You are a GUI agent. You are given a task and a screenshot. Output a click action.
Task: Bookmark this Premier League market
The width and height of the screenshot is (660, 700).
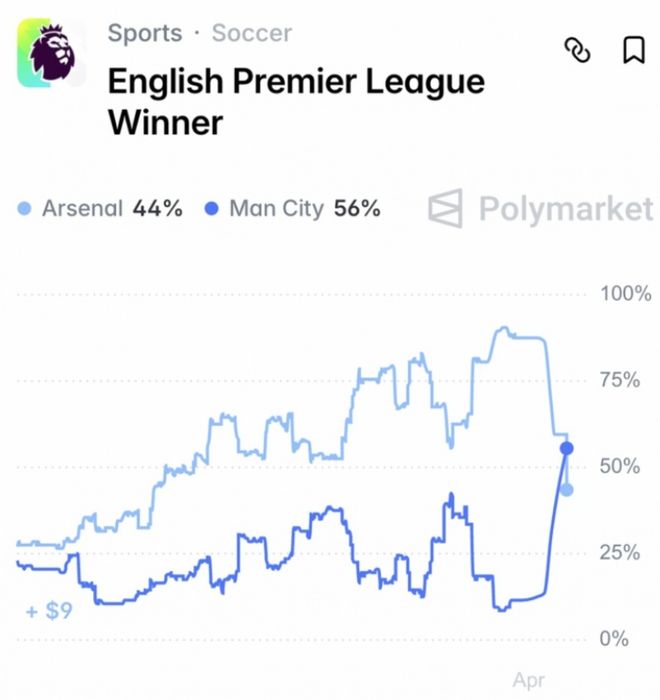633,50
